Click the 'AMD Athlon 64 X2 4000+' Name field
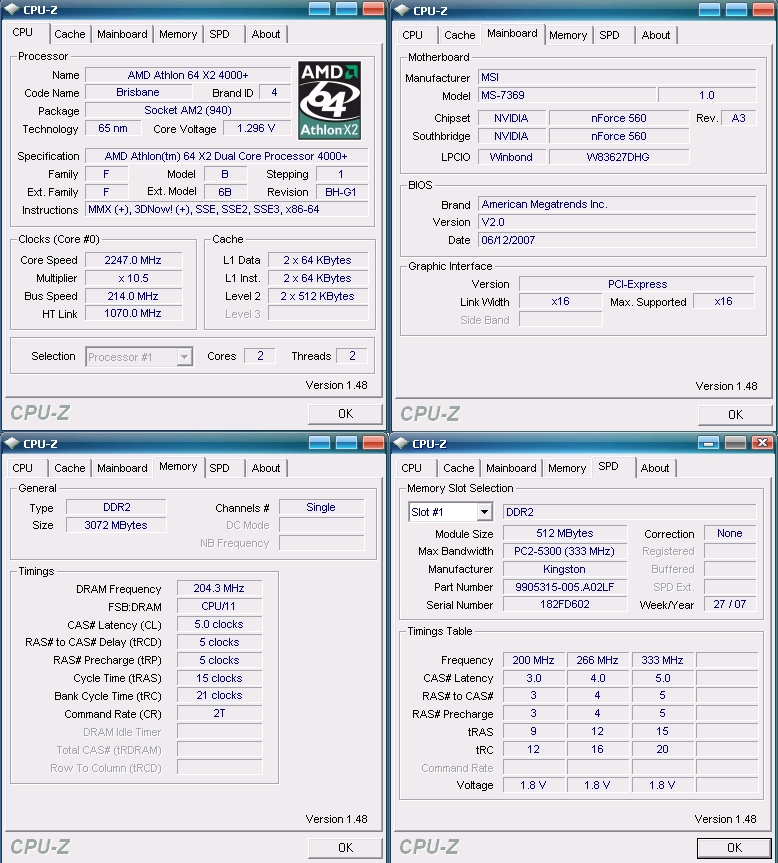This screenshot has height=863, width=778. tap(188, 75)
